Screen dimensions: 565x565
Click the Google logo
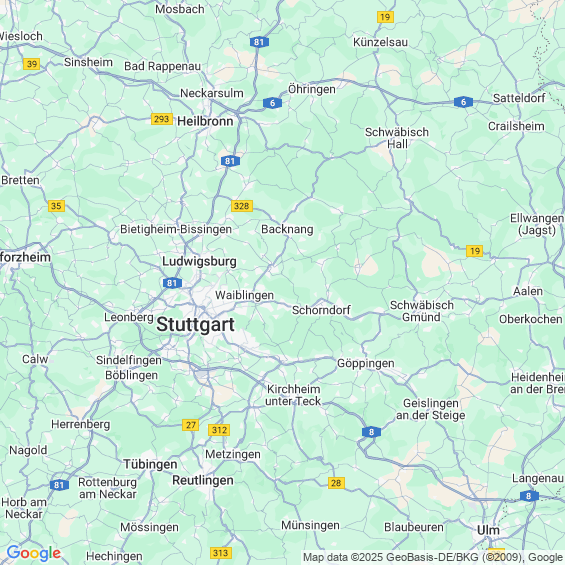tap(34, 553)
